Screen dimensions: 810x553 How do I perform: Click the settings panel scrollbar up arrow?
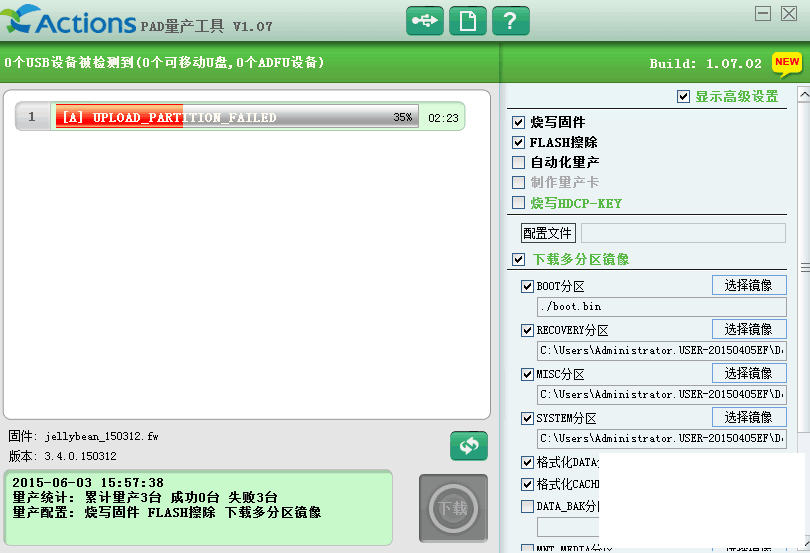[x=804, y=95]
